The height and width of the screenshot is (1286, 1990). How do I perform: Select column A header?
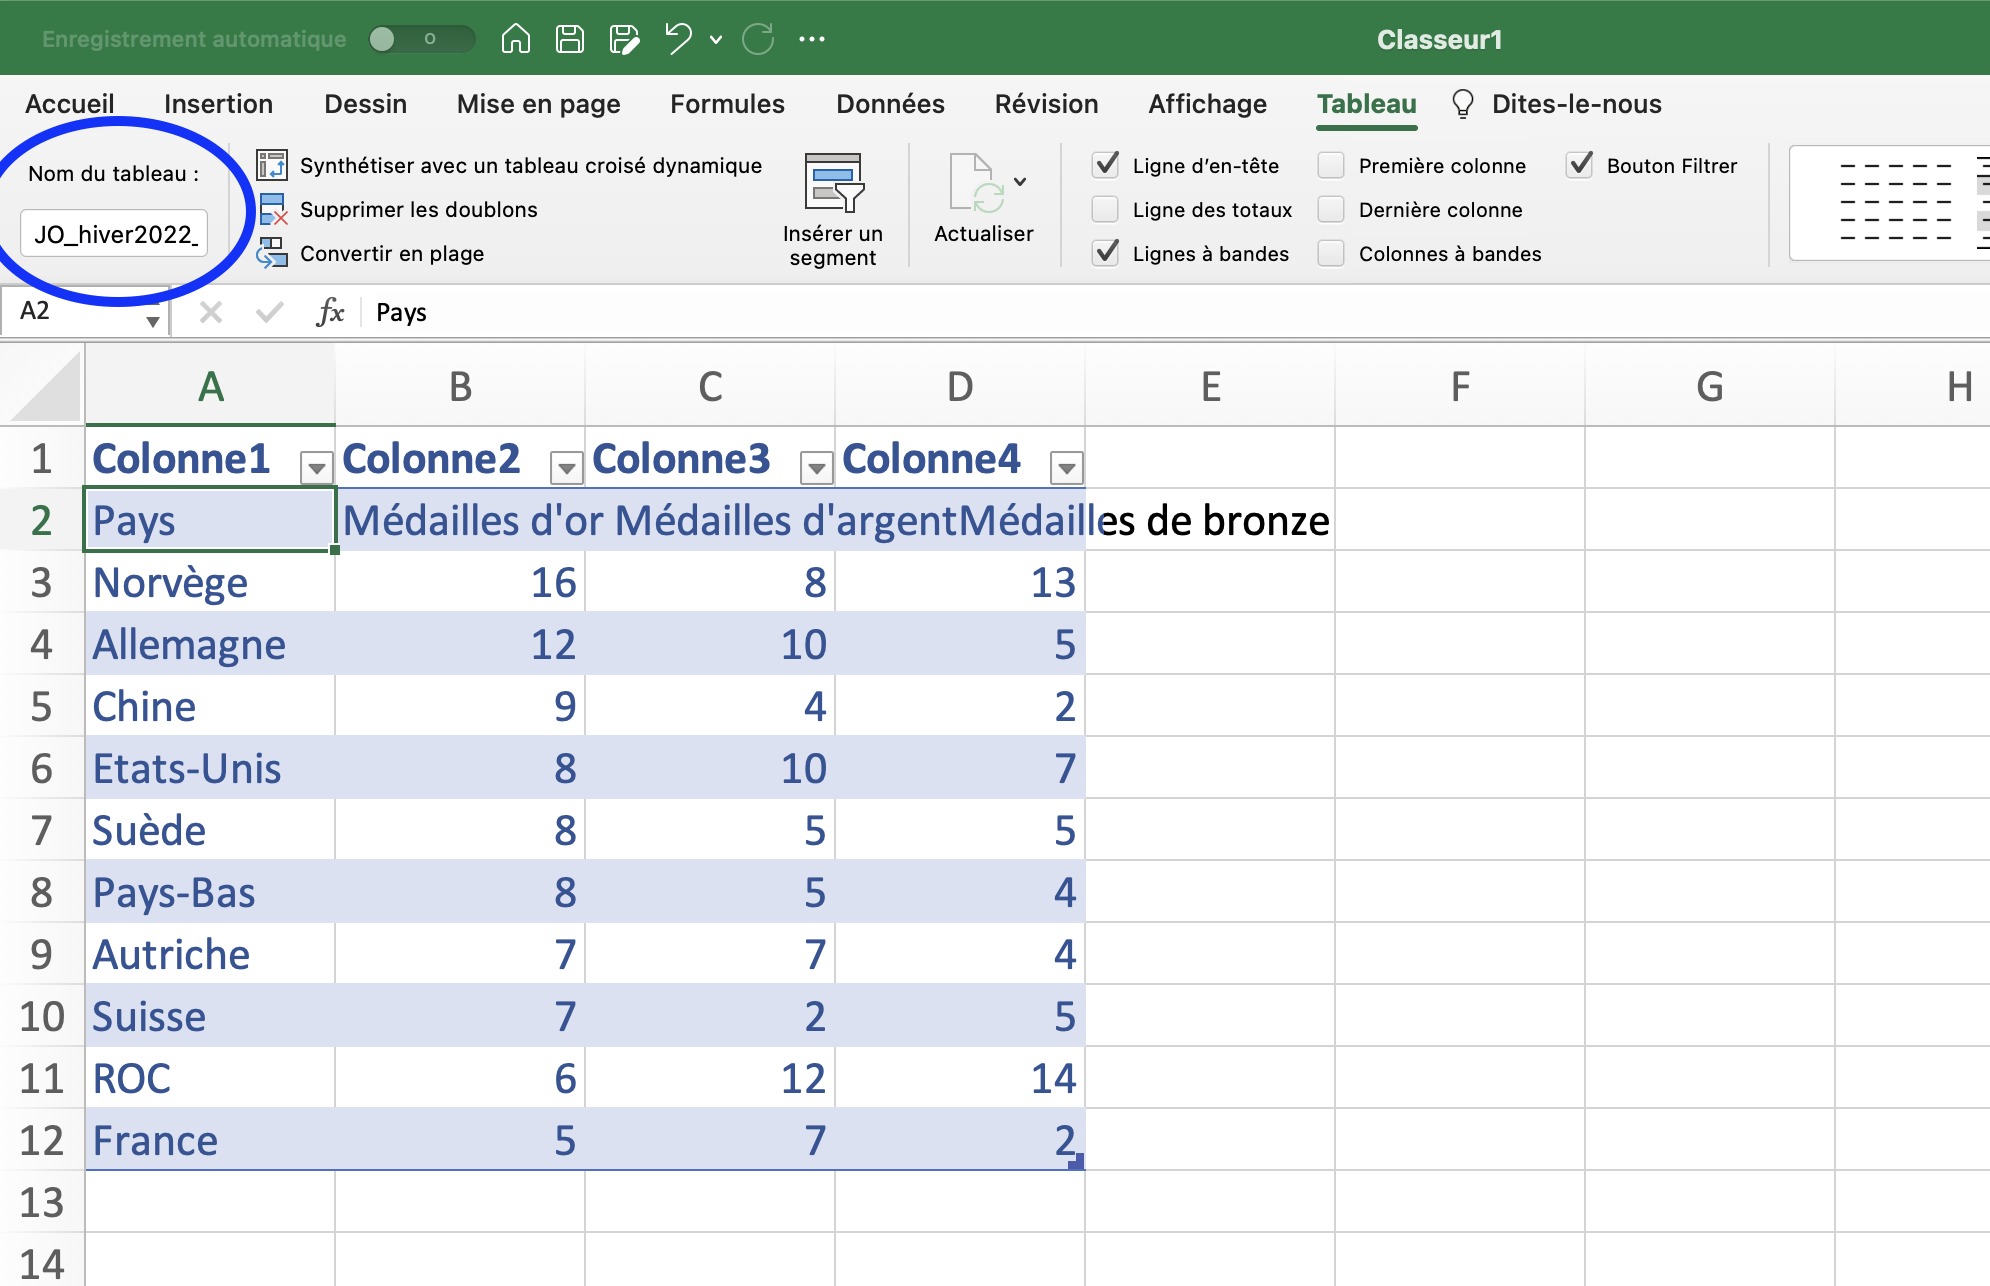point(210,386)
